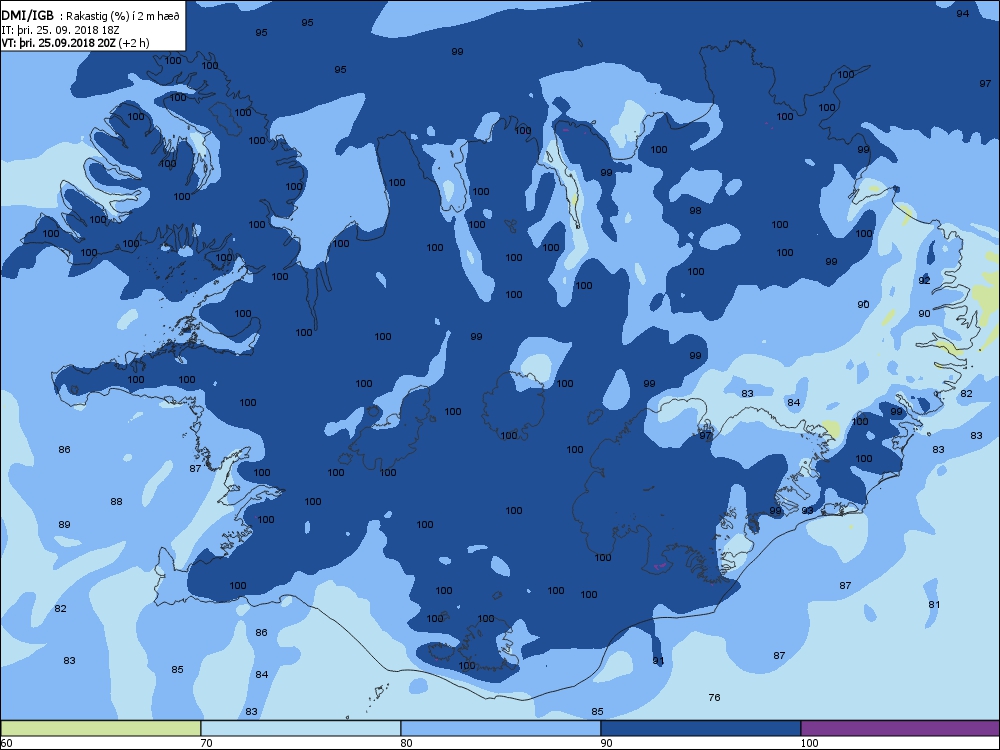The image size is (1000, 750).
Task: Click the medium blue 80–90 legend color band
Action: 501,728
